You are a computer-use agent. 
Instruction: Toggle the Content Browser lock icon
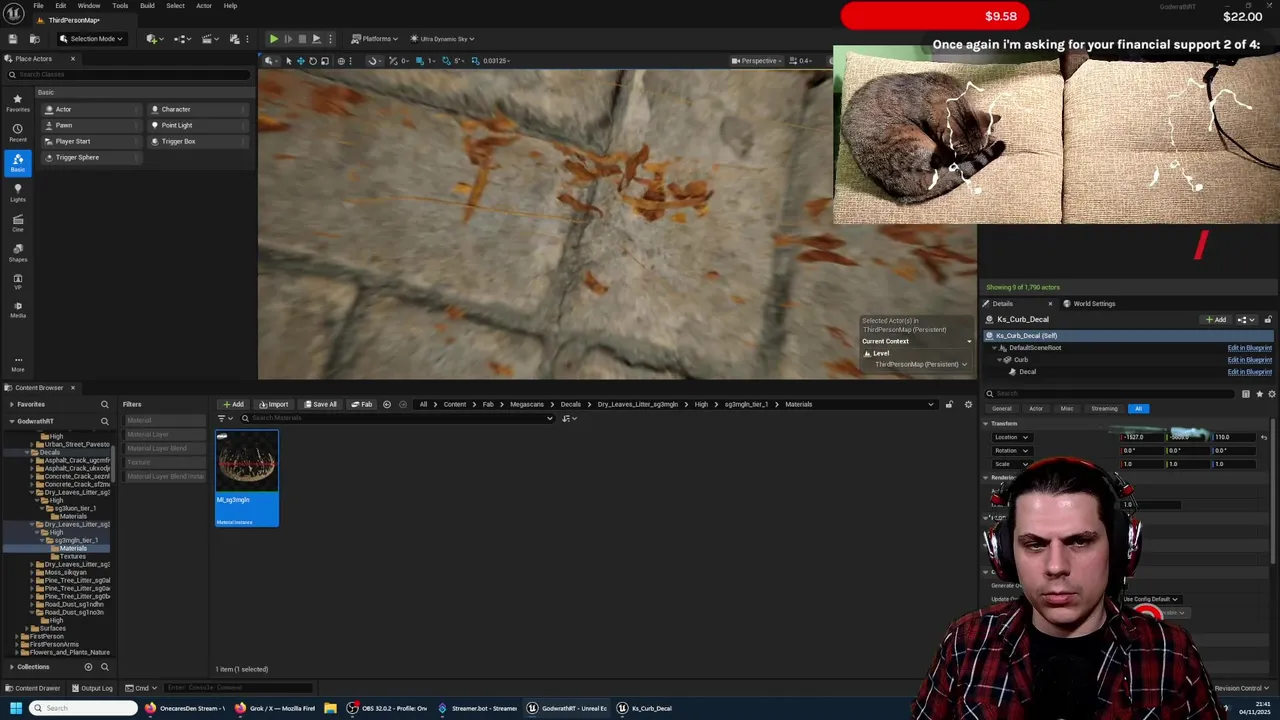[949, 404]
